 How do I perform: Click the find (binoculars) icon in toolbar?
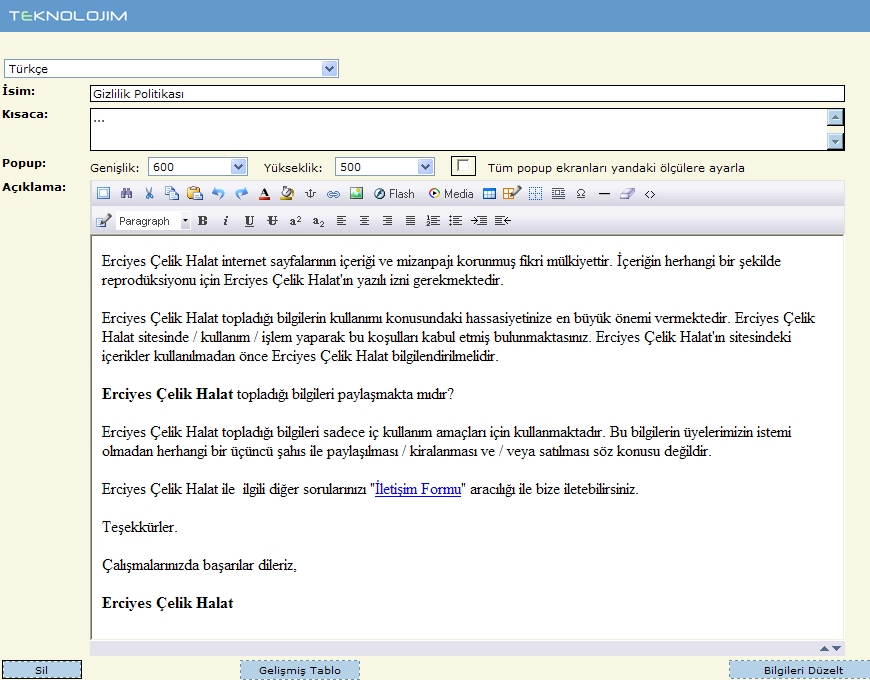click(126, 194)
